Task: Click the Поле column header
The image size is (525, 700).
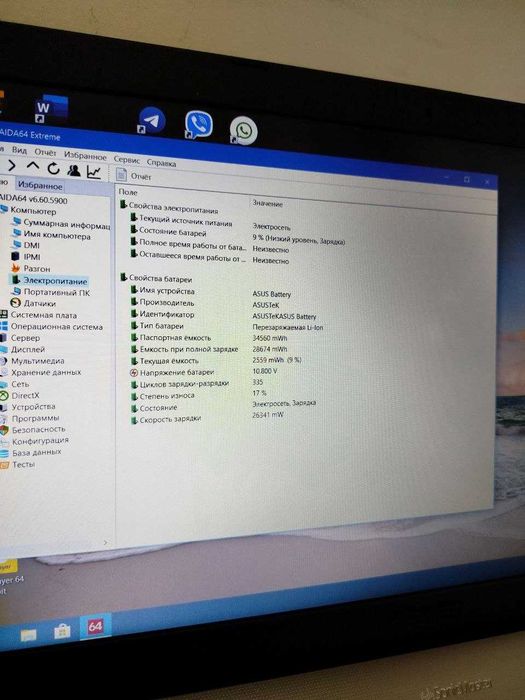Action: (128, 192)
